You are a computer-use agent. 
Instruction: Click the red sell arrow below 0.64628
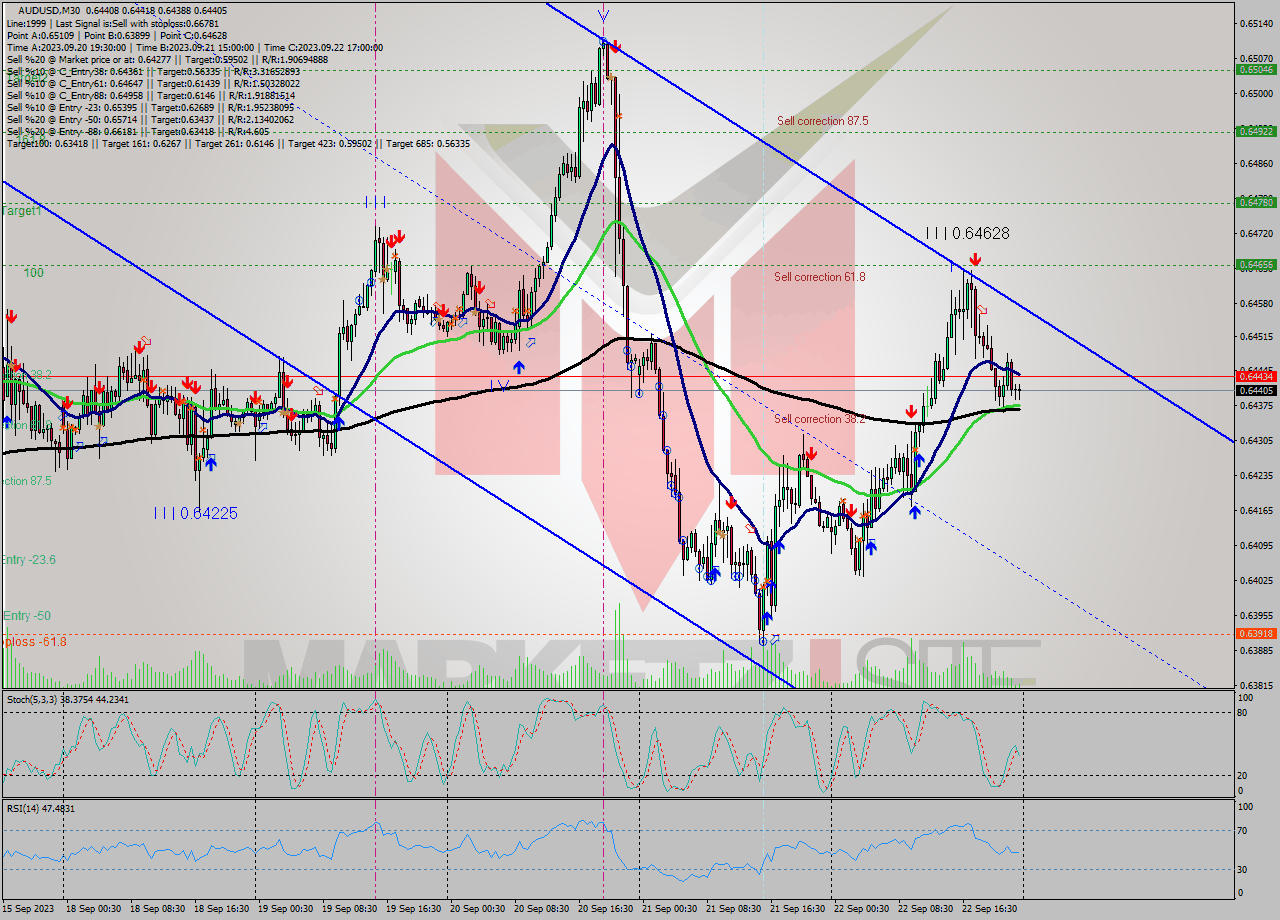[974, 260]
